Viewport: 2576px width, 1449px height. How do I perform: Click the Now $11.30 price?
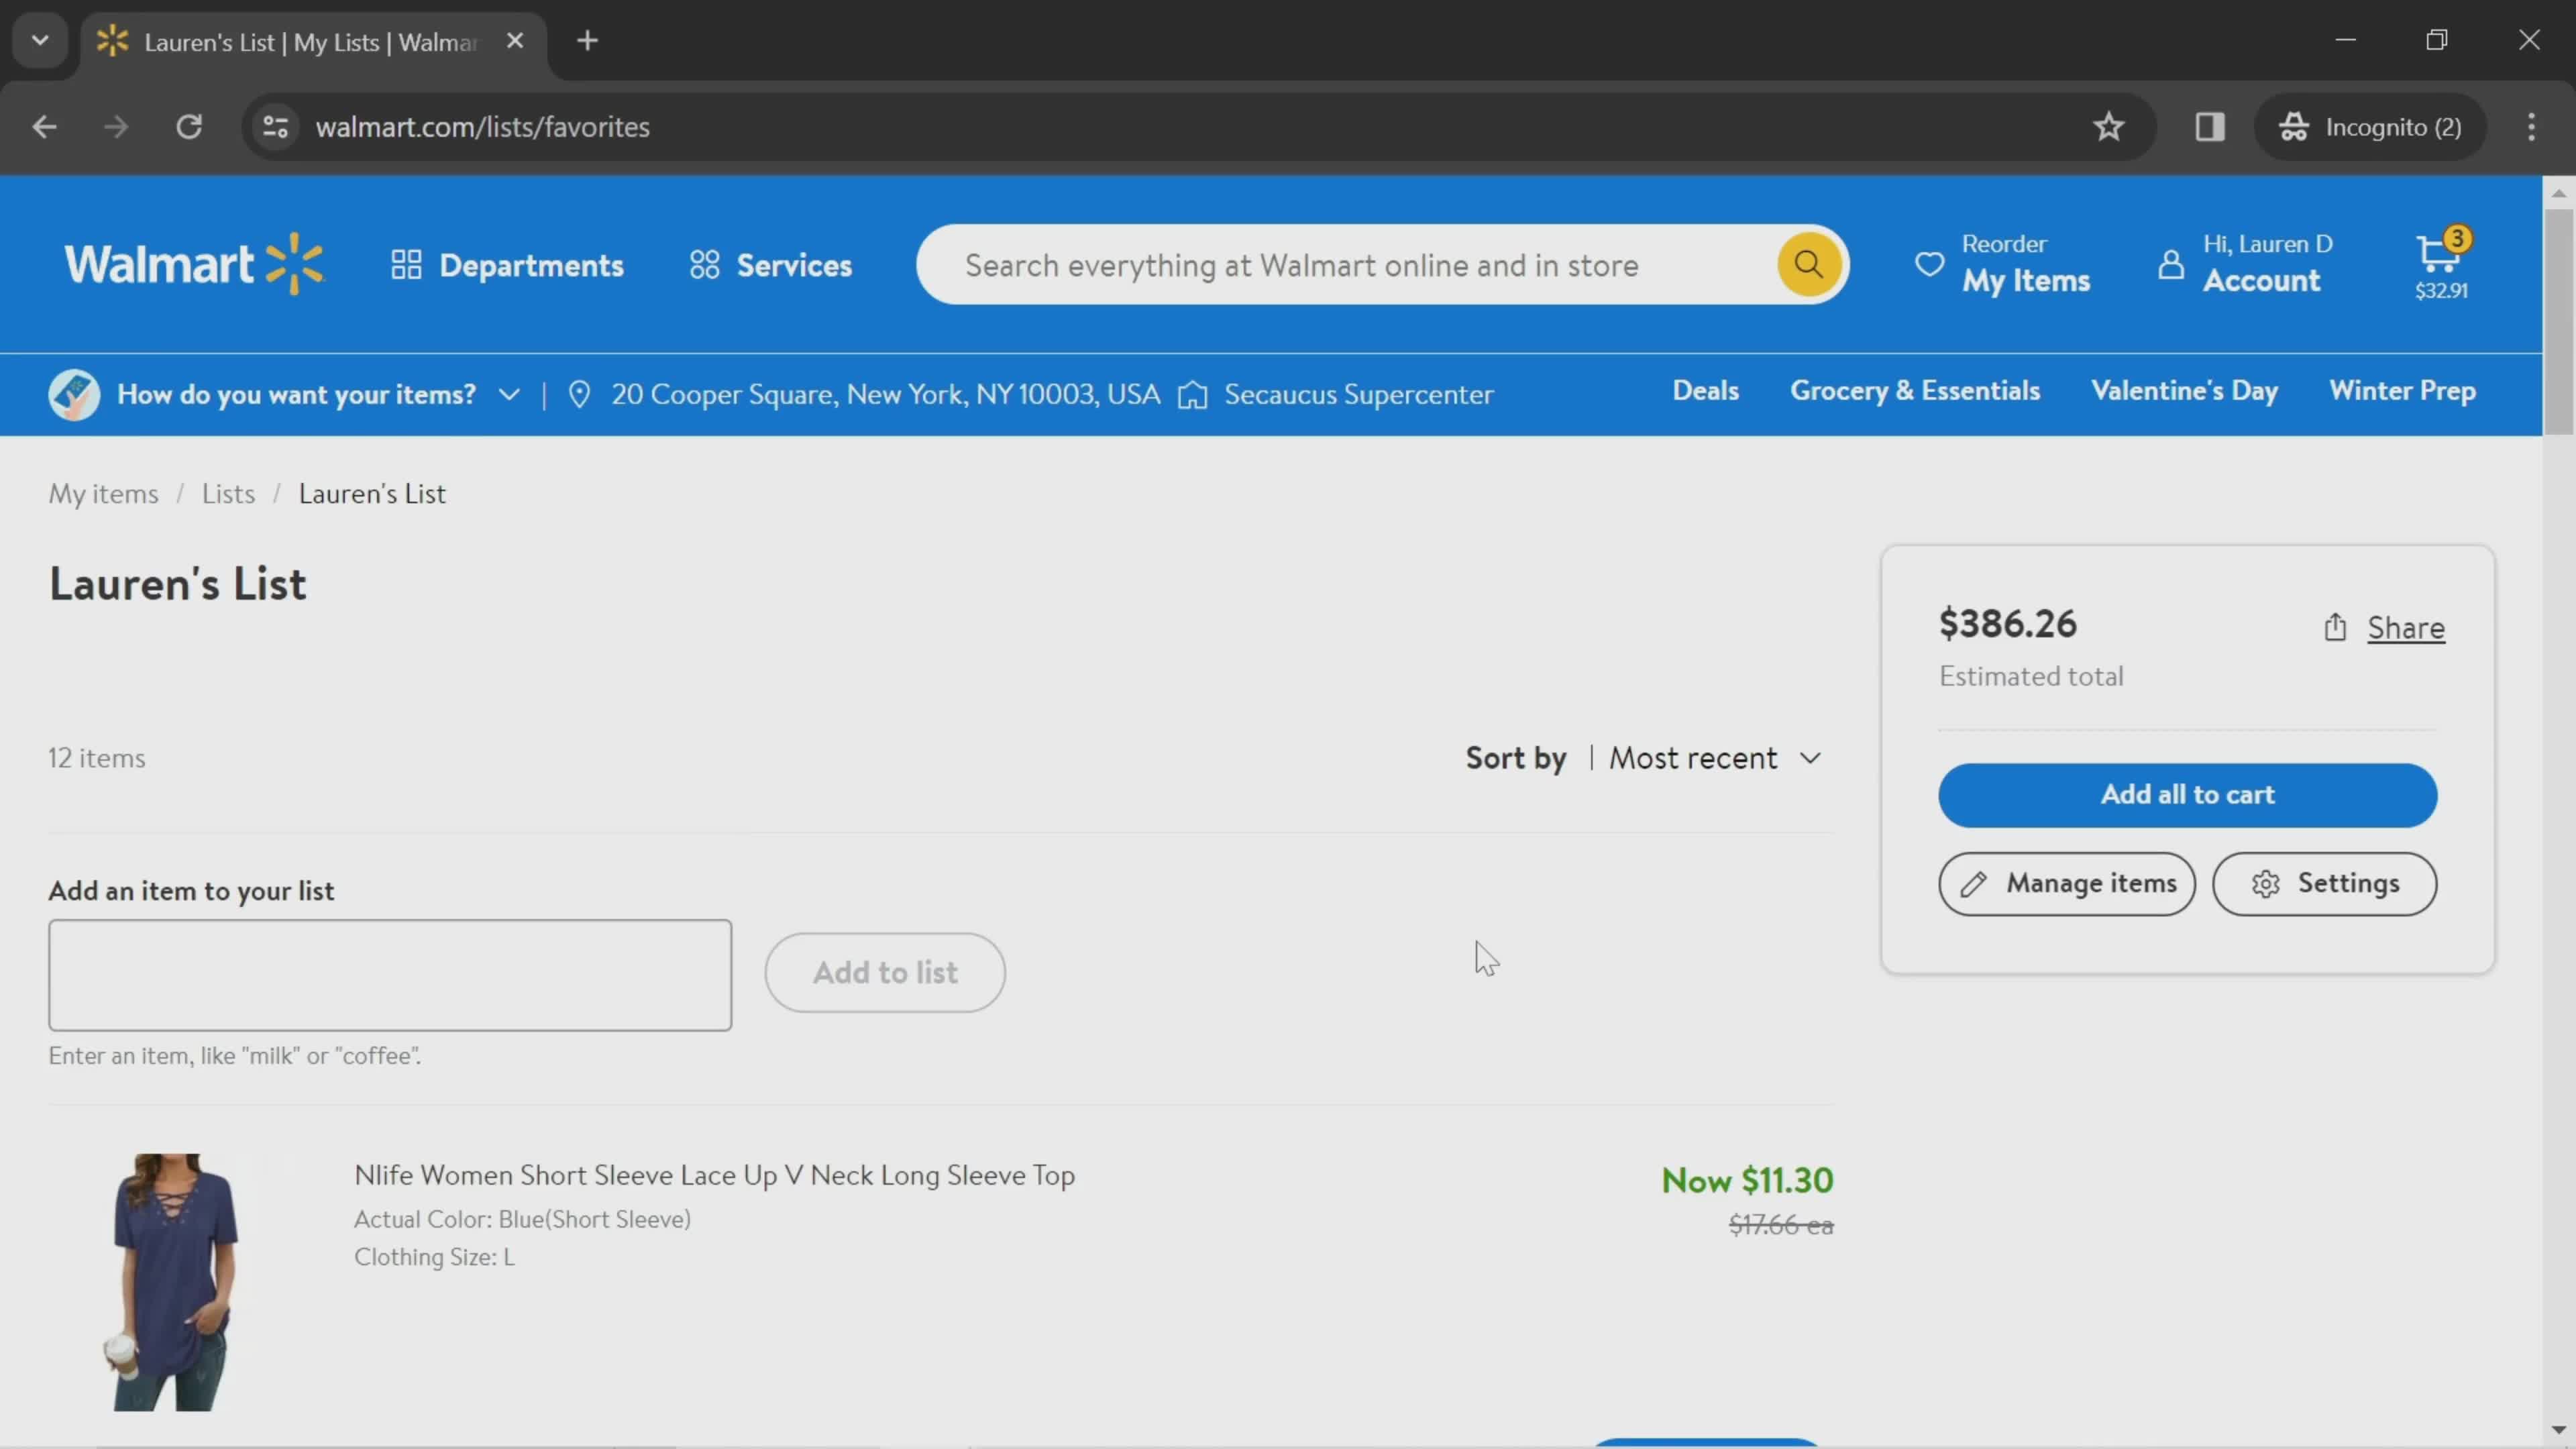tap(1747, 1180)
